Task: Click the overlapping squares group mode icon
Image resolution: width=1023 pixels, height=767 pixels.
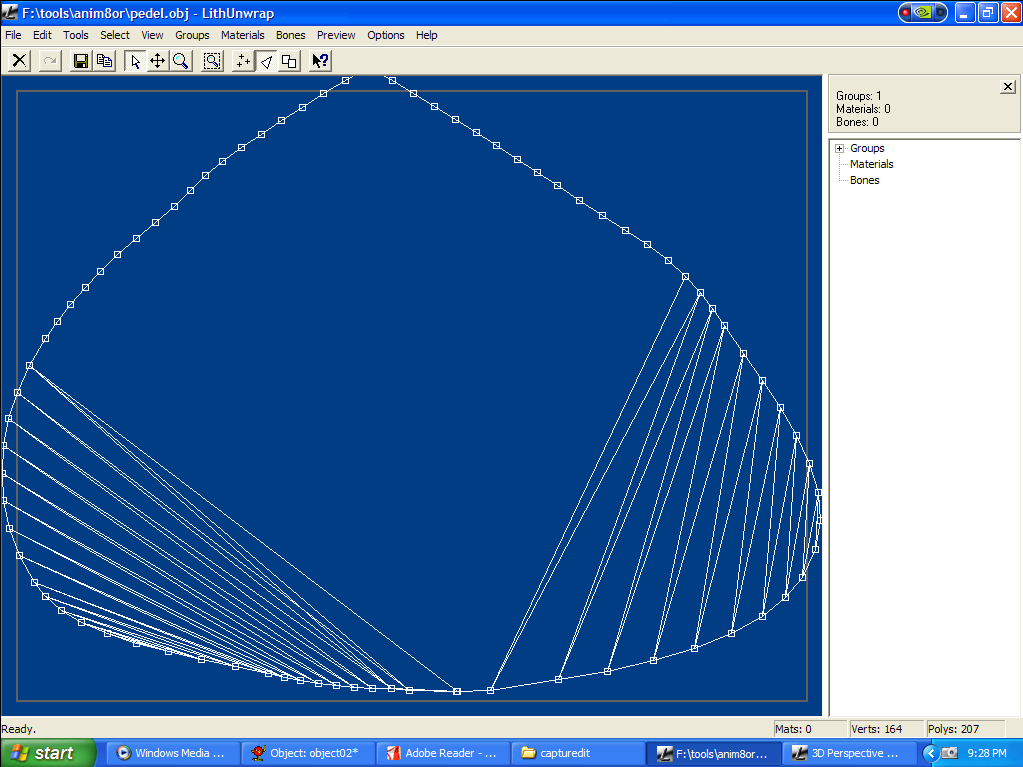Action: [289, 61]
